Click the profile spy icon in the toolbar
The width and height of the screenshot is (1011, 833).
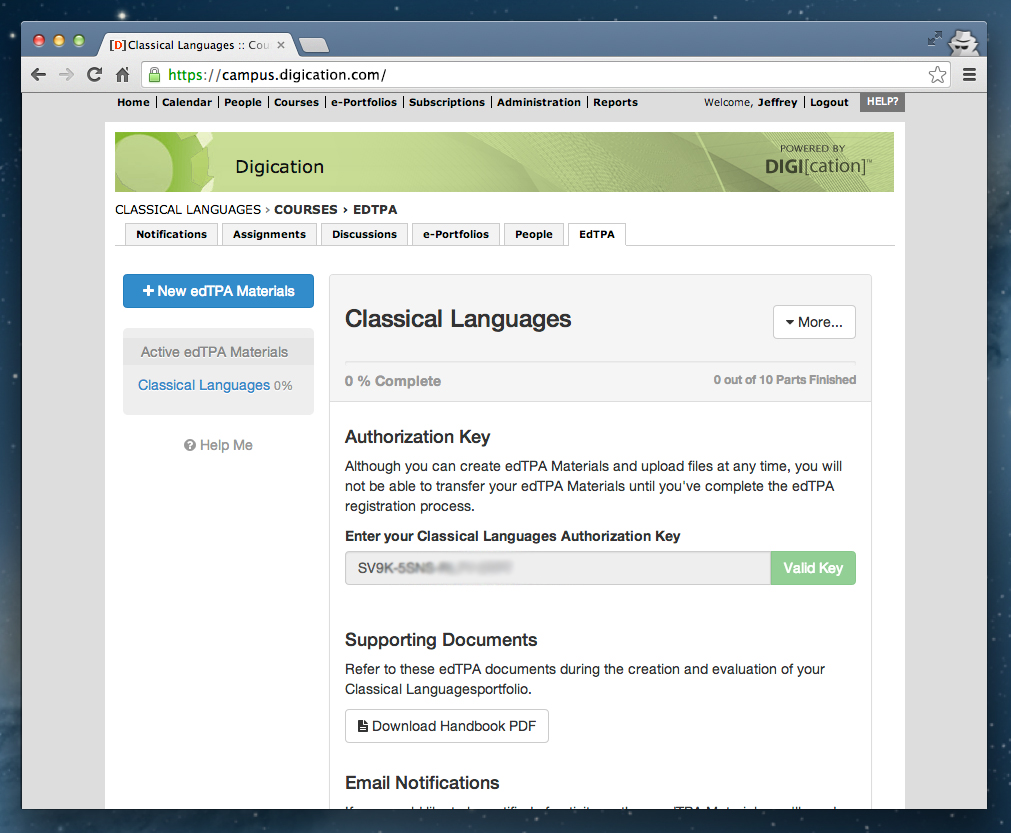pyautogui.click(x=963, y=42)
